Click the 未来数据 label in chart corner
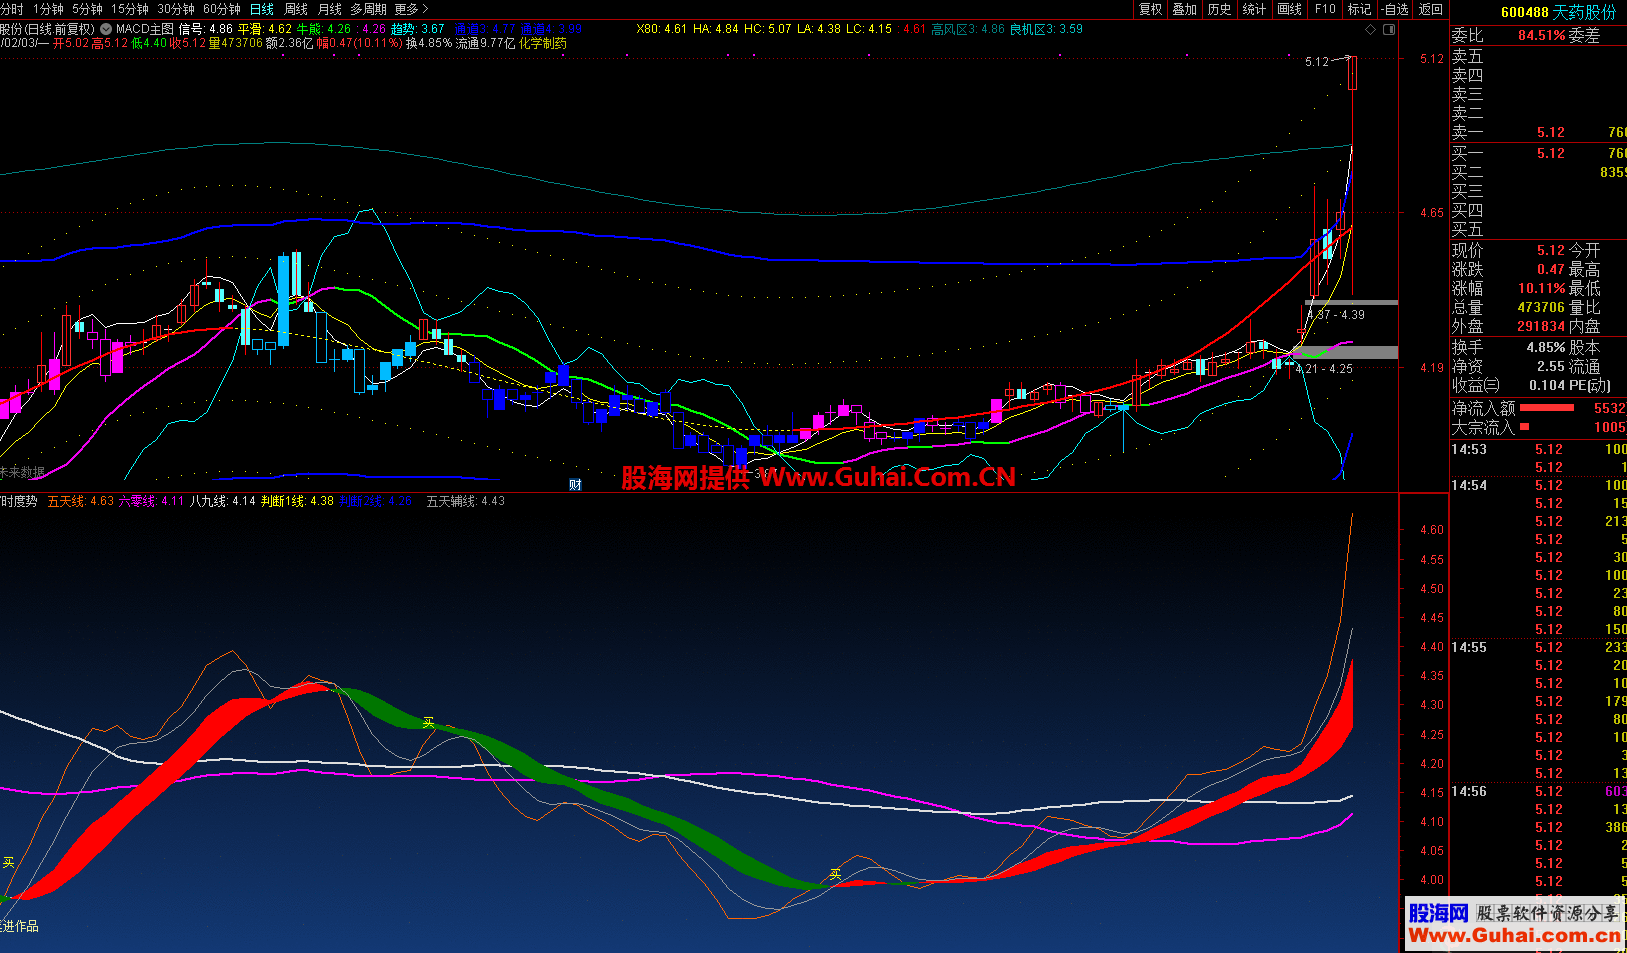Screen dimensions: 1627x953 point(22,472)
